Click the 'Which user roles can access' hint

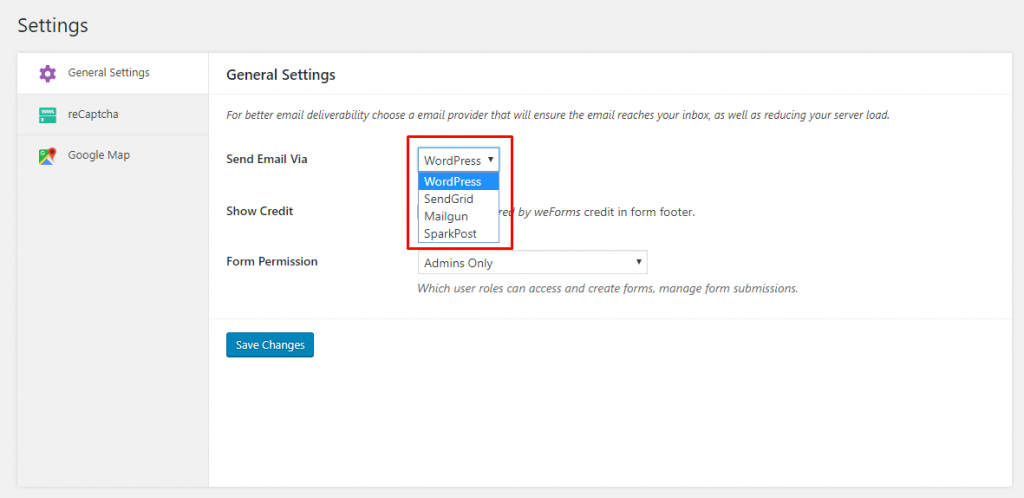pos(607,288)
